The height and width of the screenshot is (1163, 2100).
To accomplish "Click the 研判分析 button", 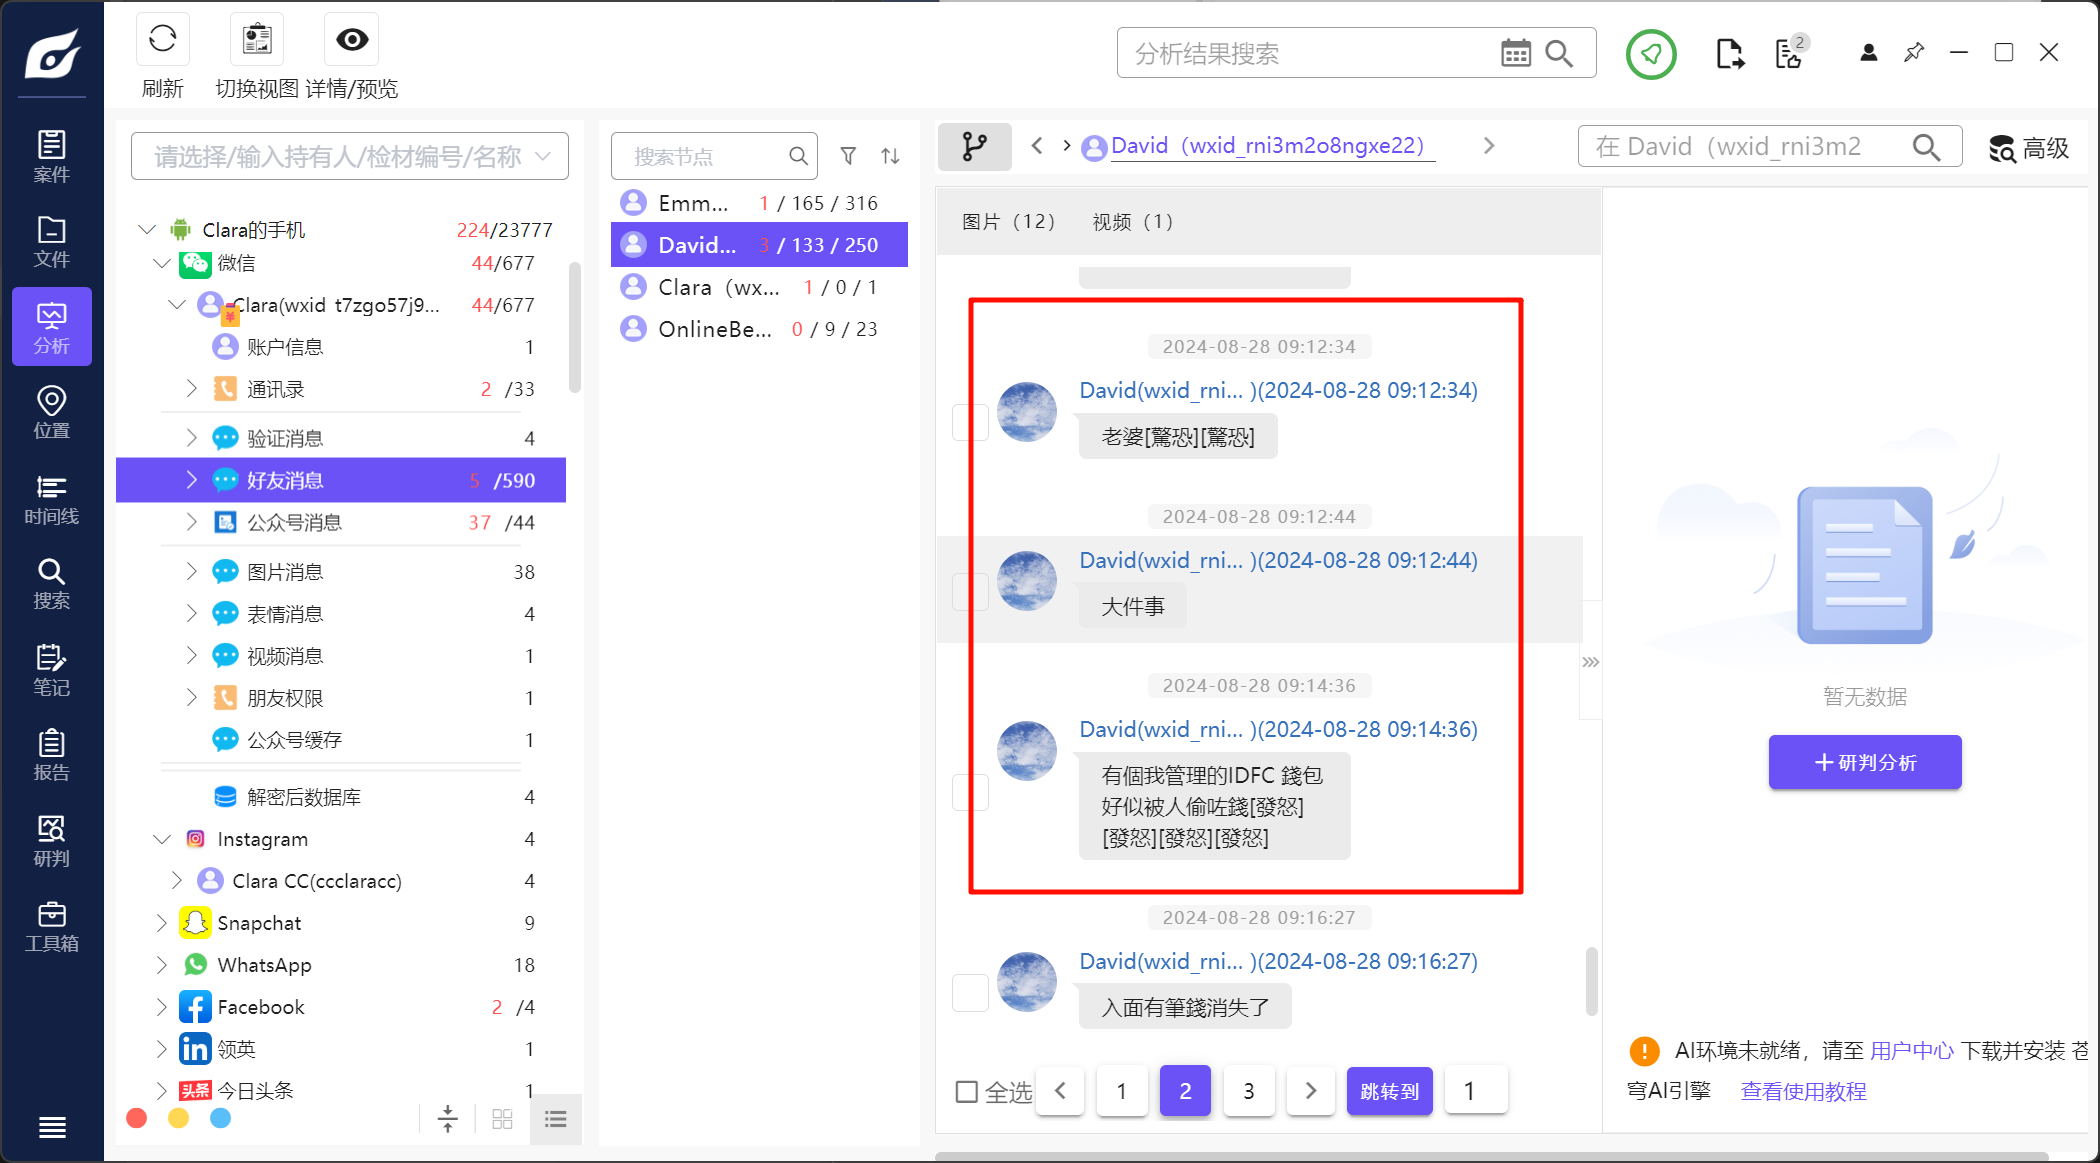I will 1864,762.
